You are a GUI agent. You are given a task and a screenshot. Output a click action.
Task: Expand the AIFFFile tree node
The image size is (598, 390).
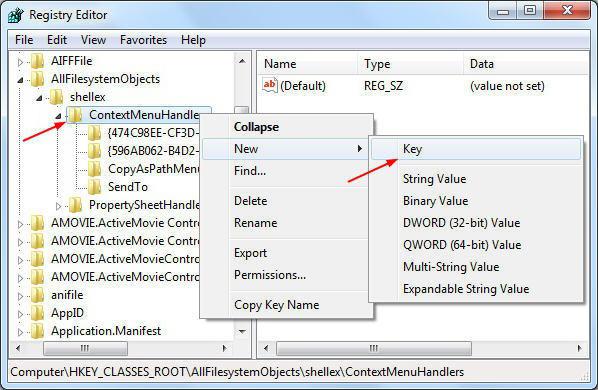pos(21,62)
